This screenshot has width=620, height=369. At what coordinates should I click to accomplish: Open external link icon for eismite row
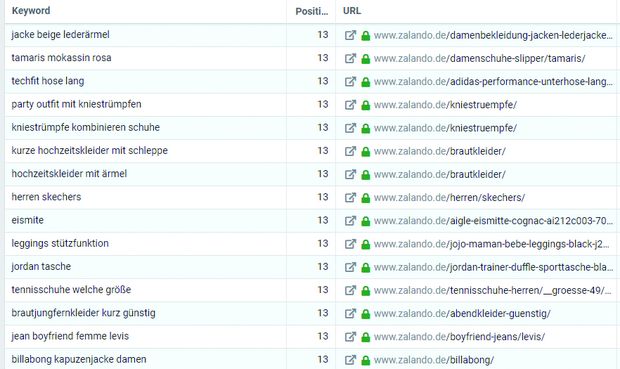tap(350, 221)
